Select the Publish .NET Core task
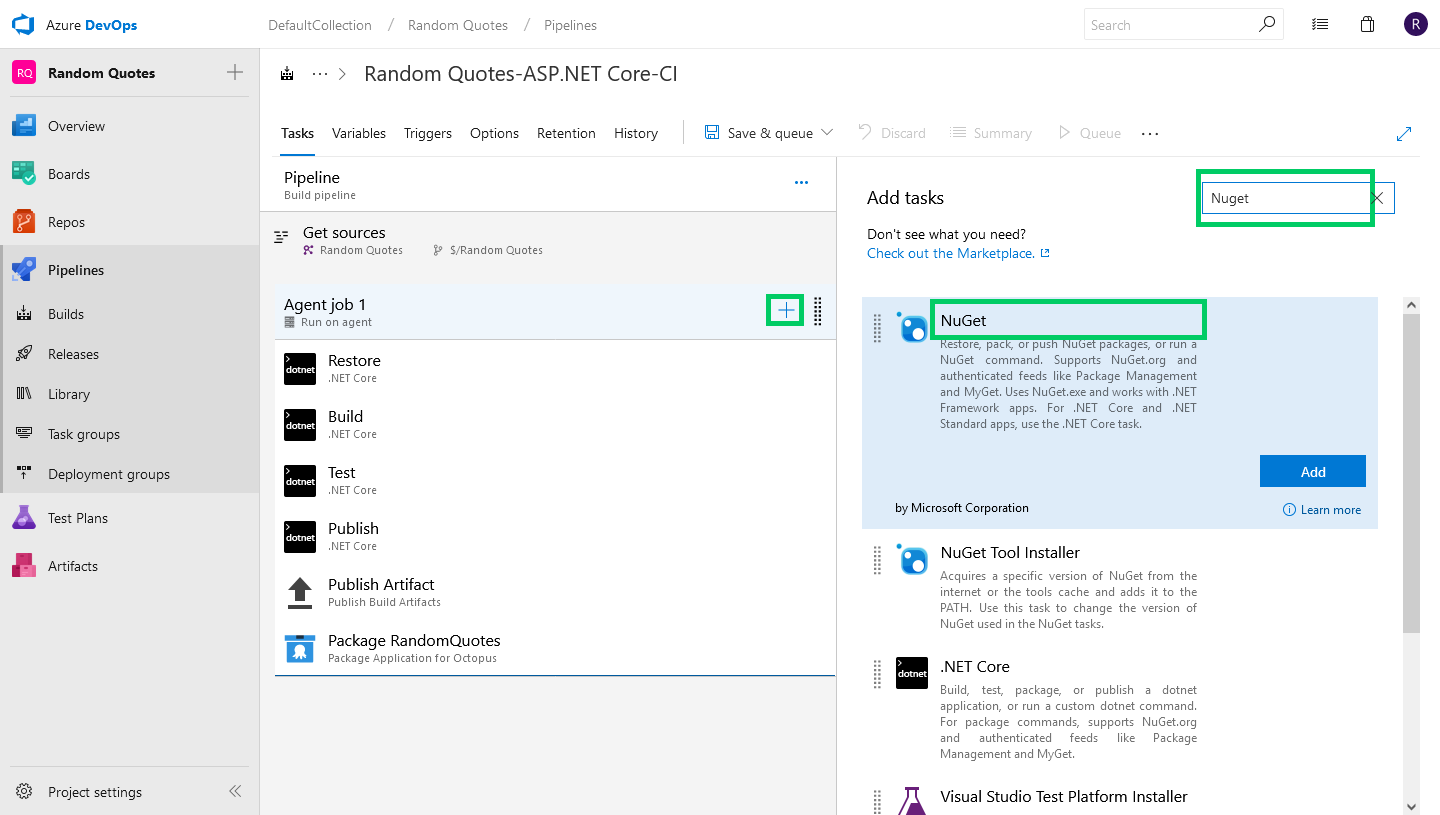Image resolution: width=1440 pixels, height=815 pixels. (555, 536)
